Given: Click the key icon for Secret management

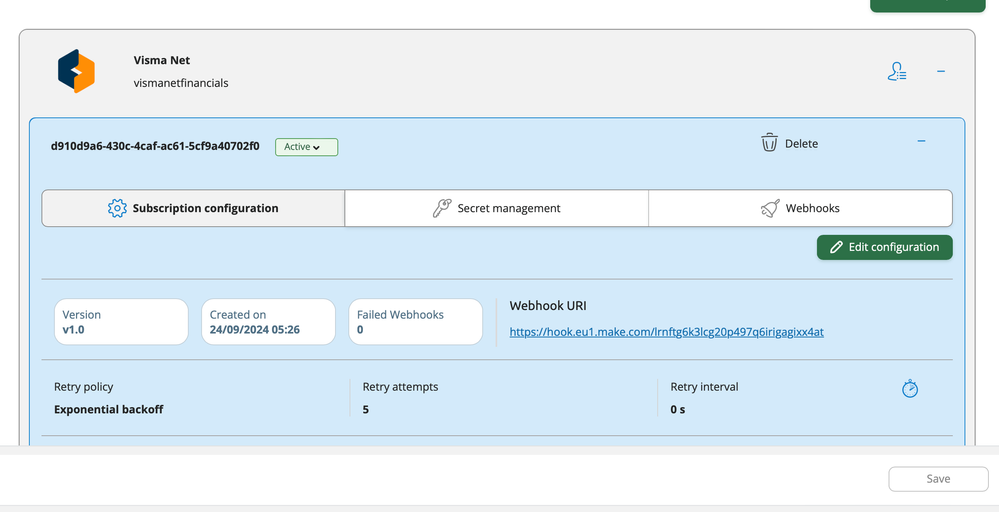Looking at the screenshot, I should point(441,208).
